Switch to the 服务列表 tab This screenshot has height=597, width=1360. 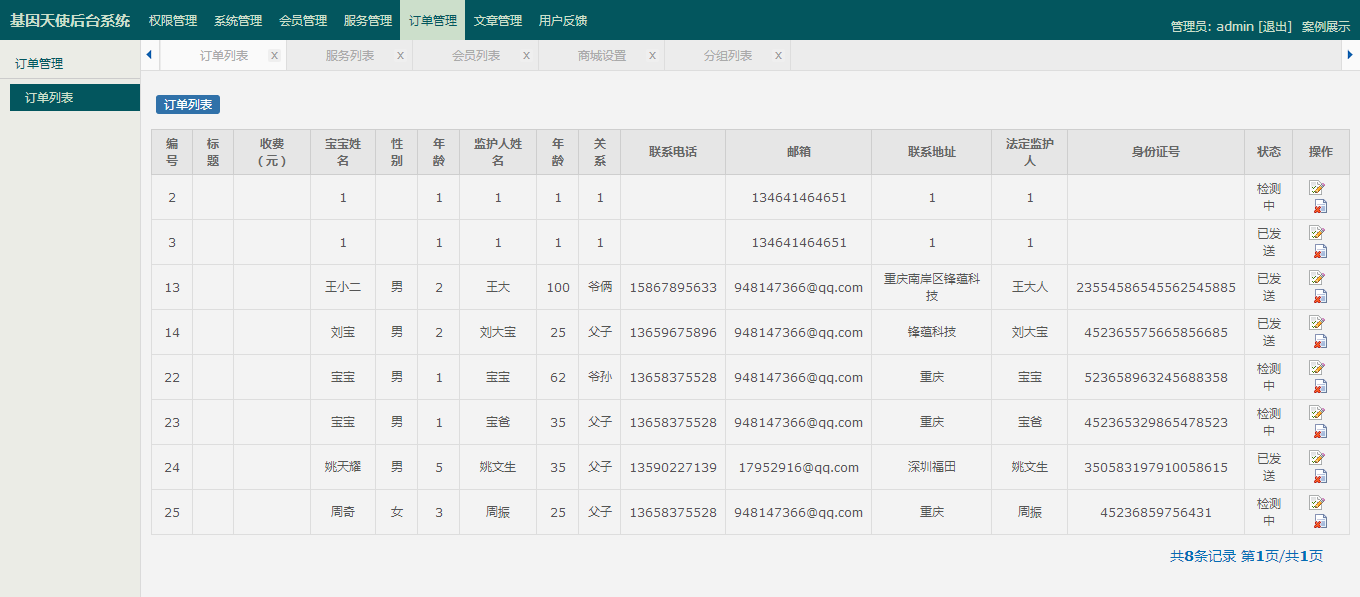click(350, 56)
